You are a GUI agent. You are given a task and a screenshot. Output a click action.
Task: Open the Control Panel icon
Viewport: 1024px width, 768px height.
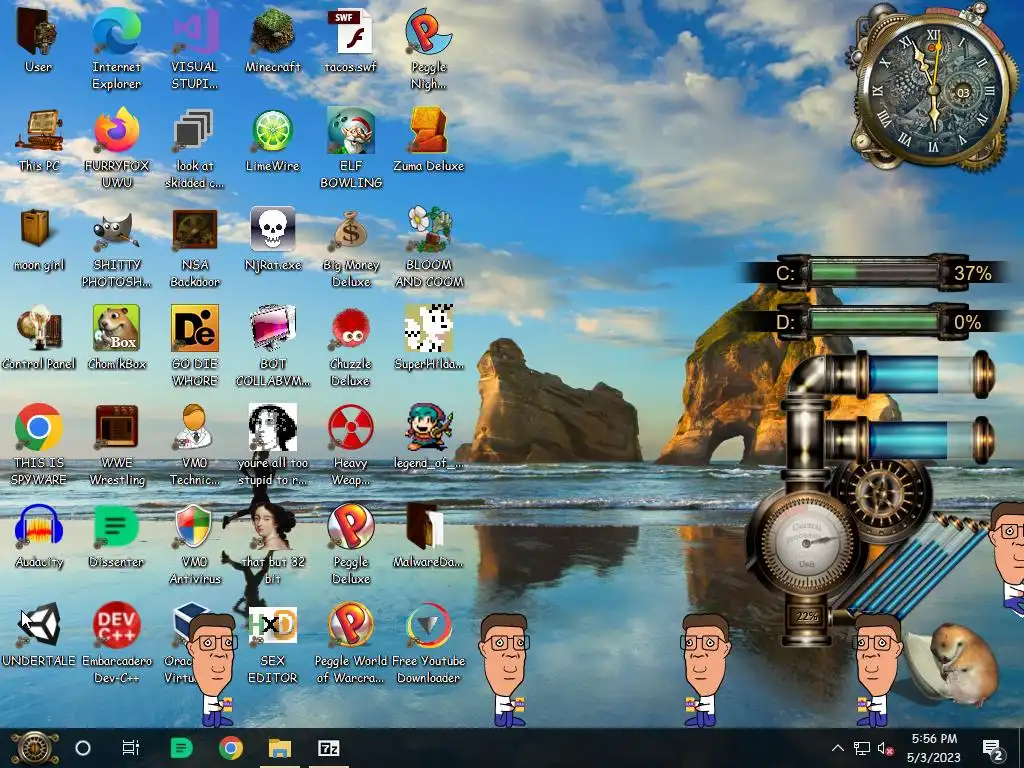click(38, 336)
